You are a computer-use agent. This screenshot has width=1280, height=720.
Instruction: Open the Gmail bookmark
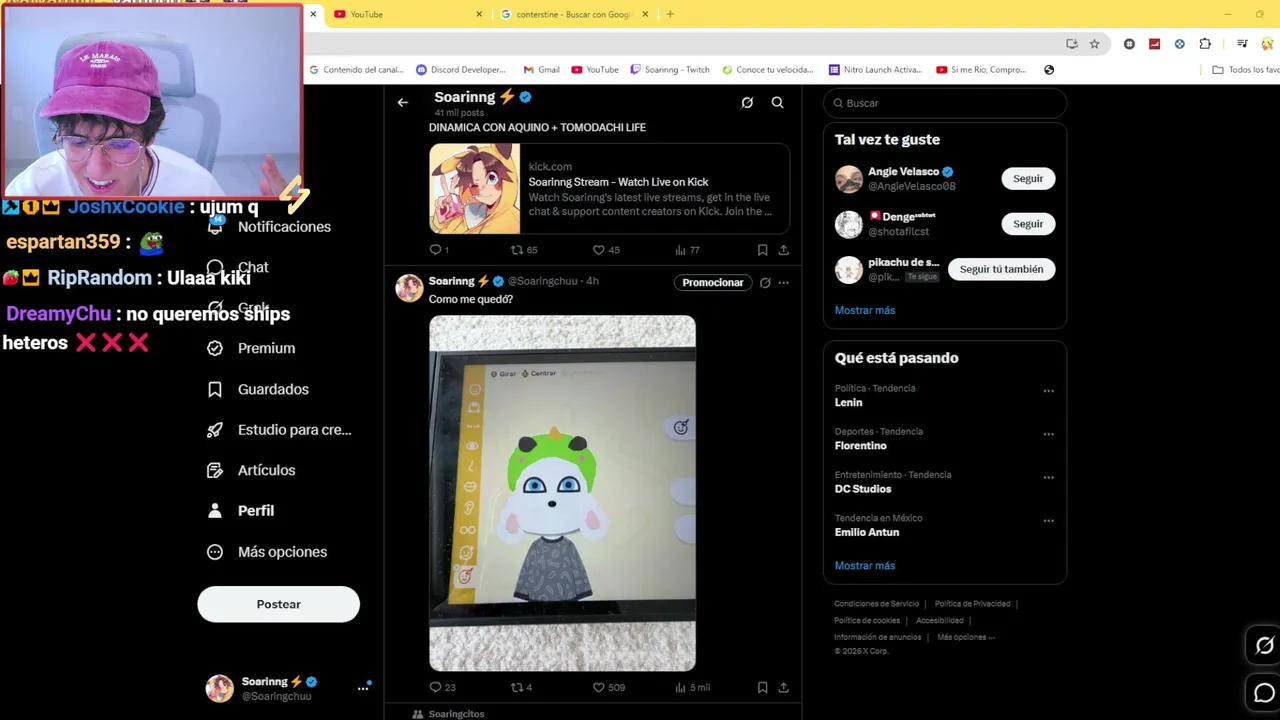click(x=542, y=70)
